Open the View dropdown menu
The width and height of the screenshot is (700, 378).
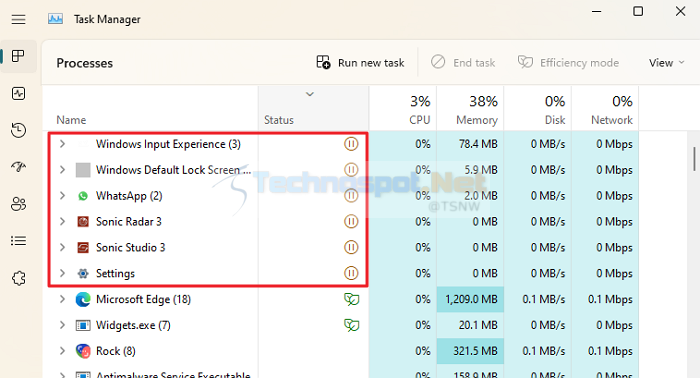click(667, 63)
